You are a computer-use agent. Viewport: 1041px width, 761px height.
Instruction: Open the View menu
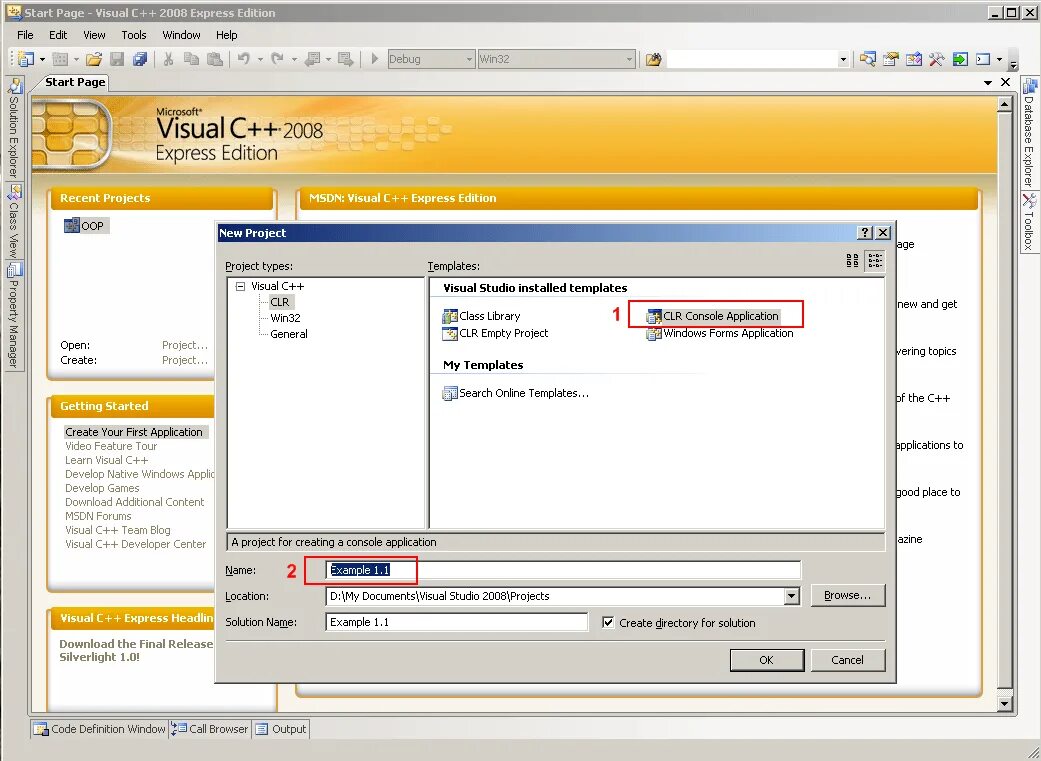pos(94,35)
